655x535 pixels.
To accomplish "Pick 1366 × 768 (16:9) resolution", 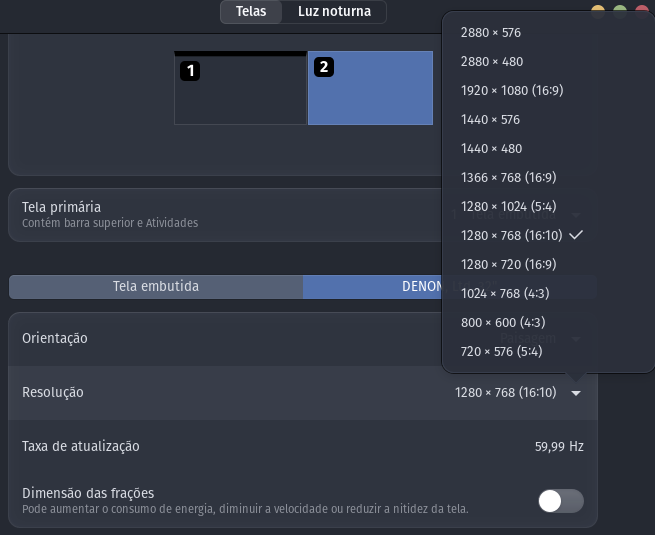I will tap(509, 177).
